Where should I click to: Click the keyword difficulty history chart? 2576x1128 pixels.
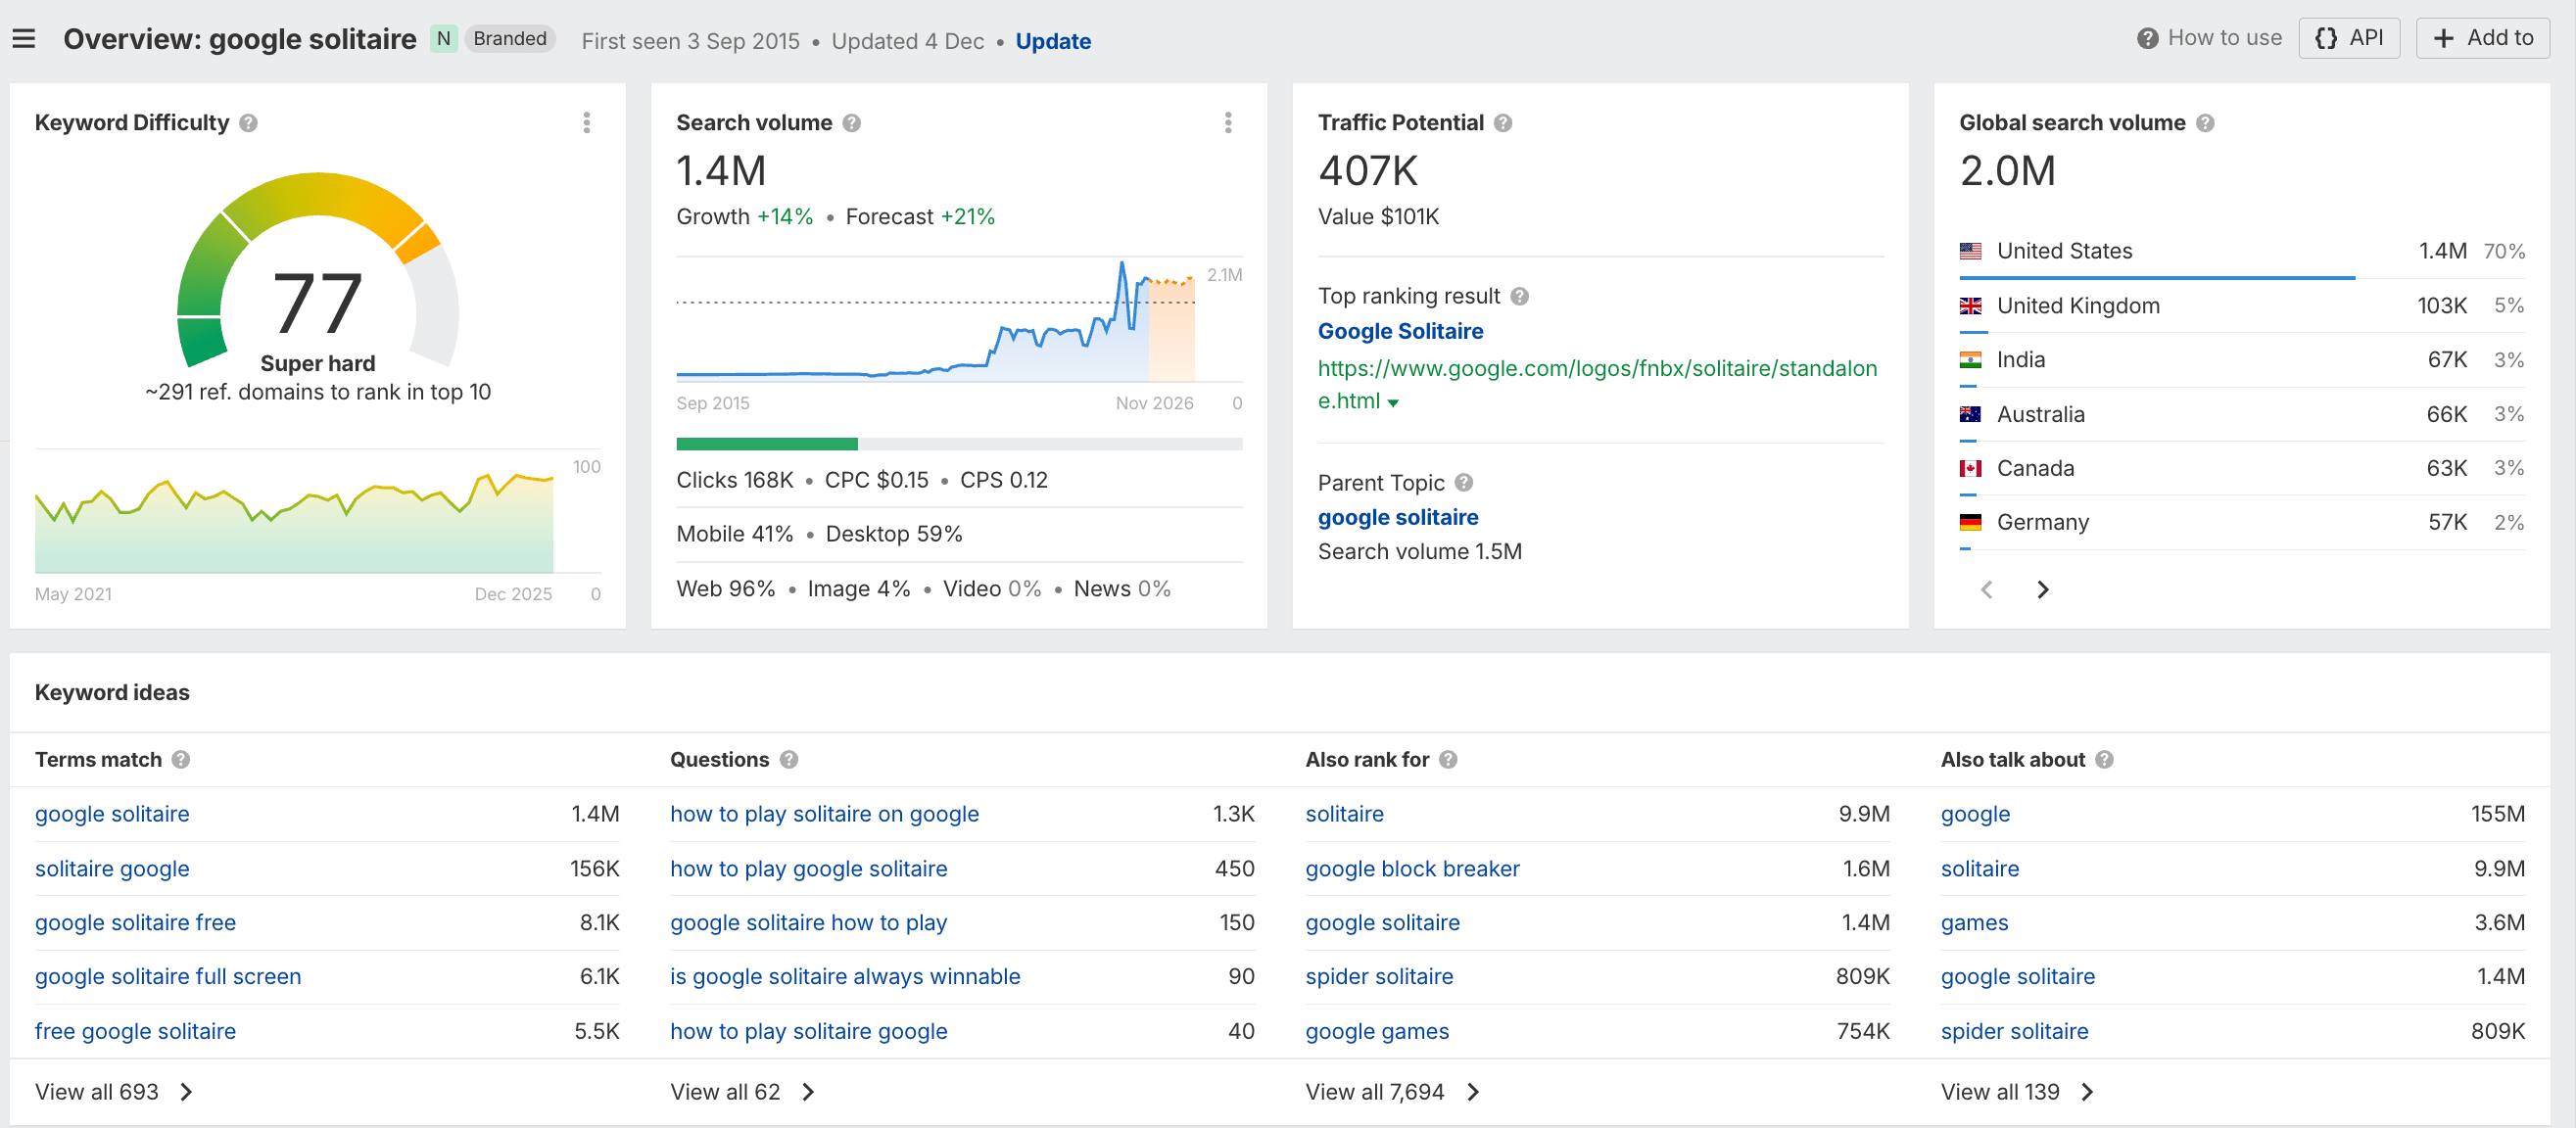coord(294,520)
